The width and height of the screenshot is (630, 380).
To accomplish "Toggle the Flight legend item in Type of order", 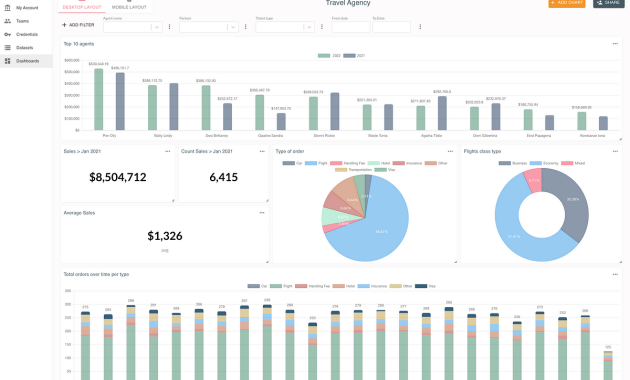I will [x=316, y=163].
